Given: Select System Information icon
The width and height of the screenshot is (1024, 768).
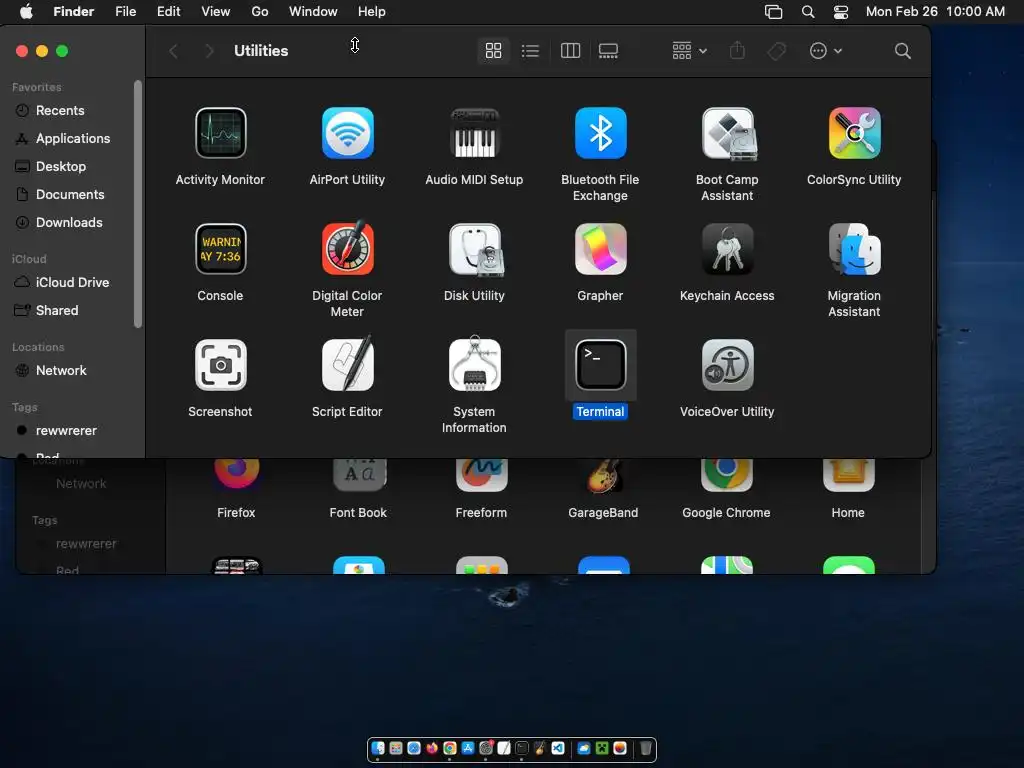Looking at the screenshot, I should coord(474,364).
